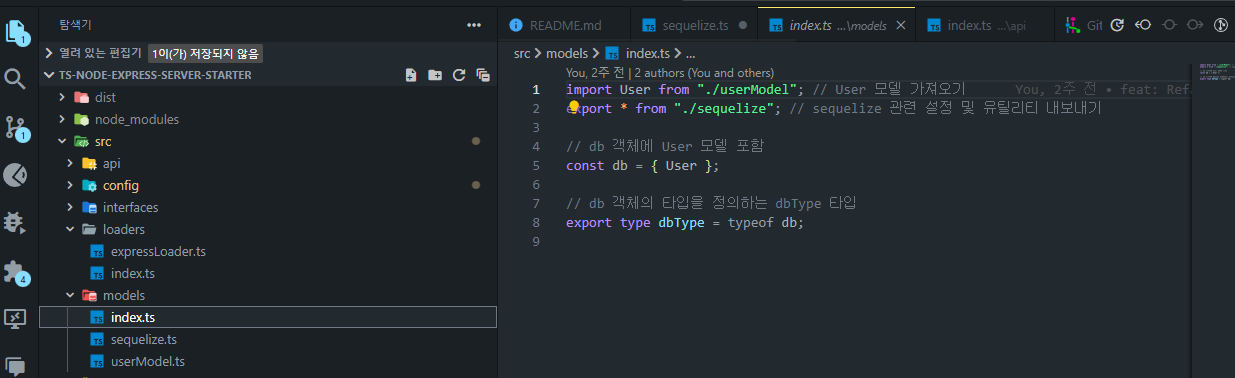Click the New Folder icon in explorer header
This screenshot has width=1235, height=378.
(435, 75)
